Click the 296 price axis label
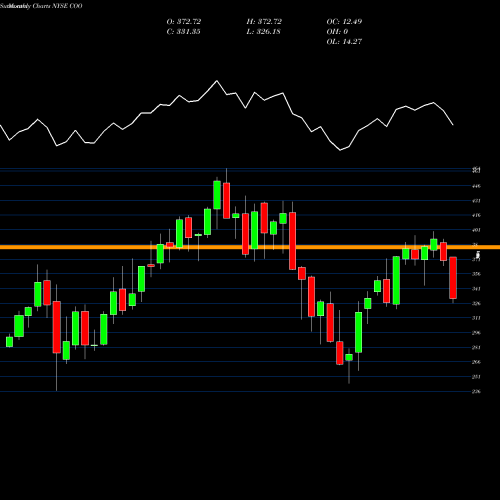 (x=476, y=333)
